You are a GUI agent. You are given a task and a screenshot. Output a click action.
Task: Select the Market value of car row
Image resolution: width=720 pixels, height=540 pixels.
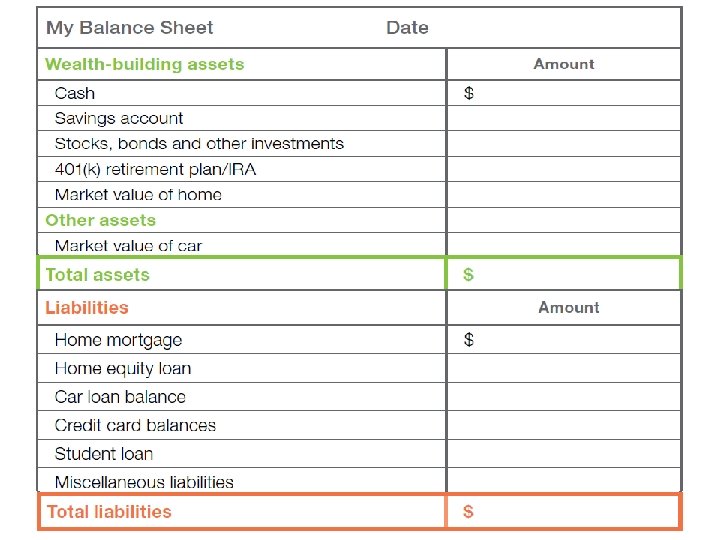(129, 245)
